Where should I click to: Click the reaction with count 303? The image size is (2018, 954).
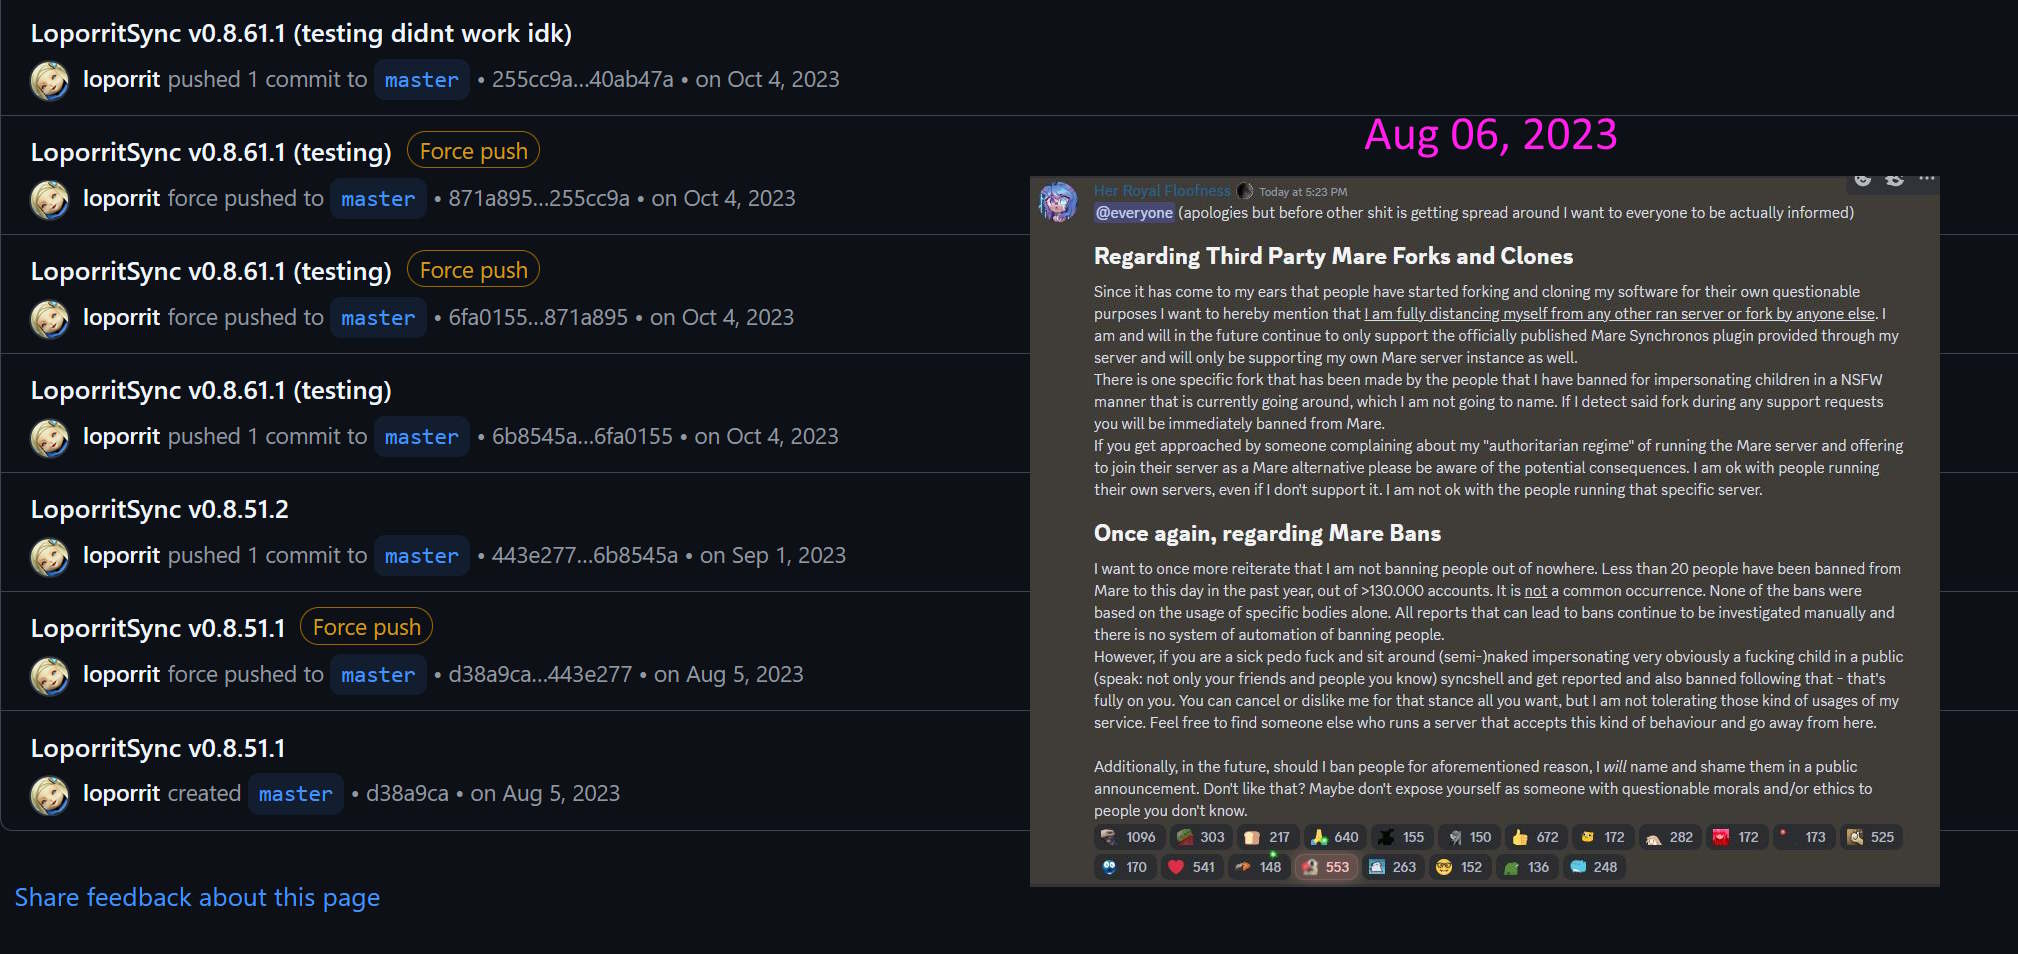(1201, 837)
